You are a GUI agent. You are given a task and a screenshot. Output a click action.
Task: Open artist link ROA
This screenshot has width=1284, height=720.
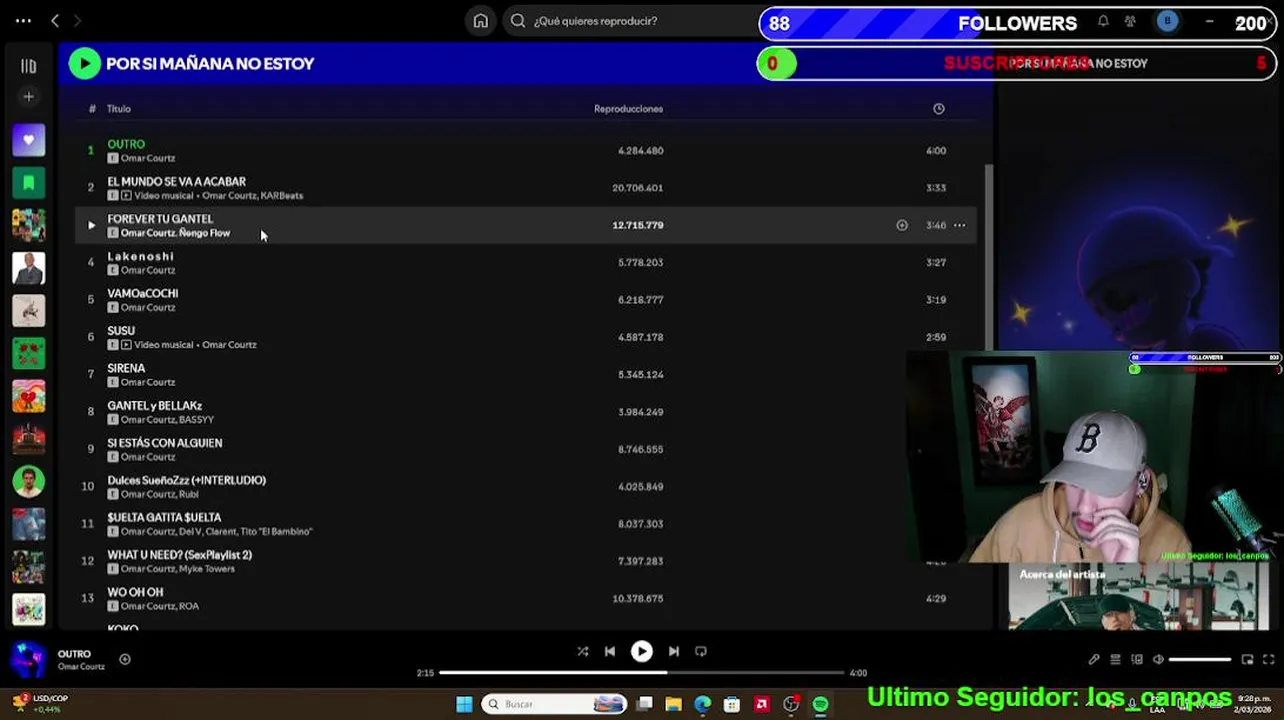[189, 606]
